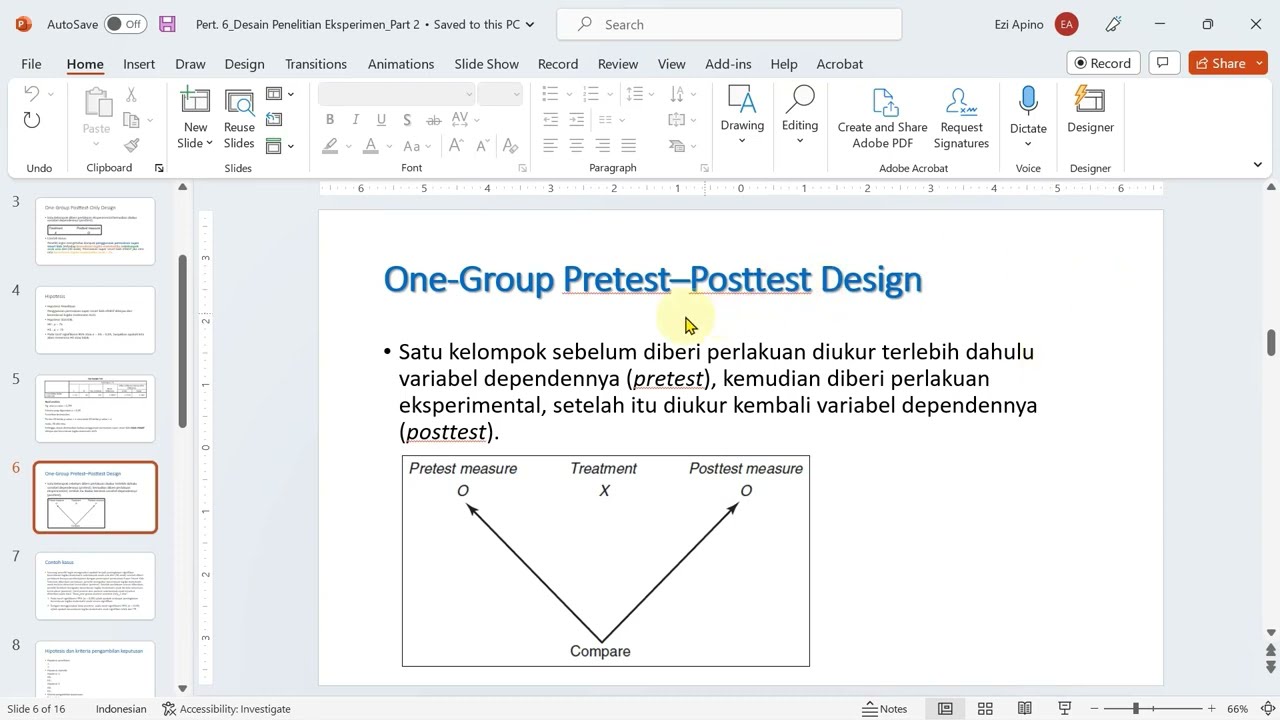Open the Insert tab
The height and width of the screenshot is (720, 1280).
139,63
